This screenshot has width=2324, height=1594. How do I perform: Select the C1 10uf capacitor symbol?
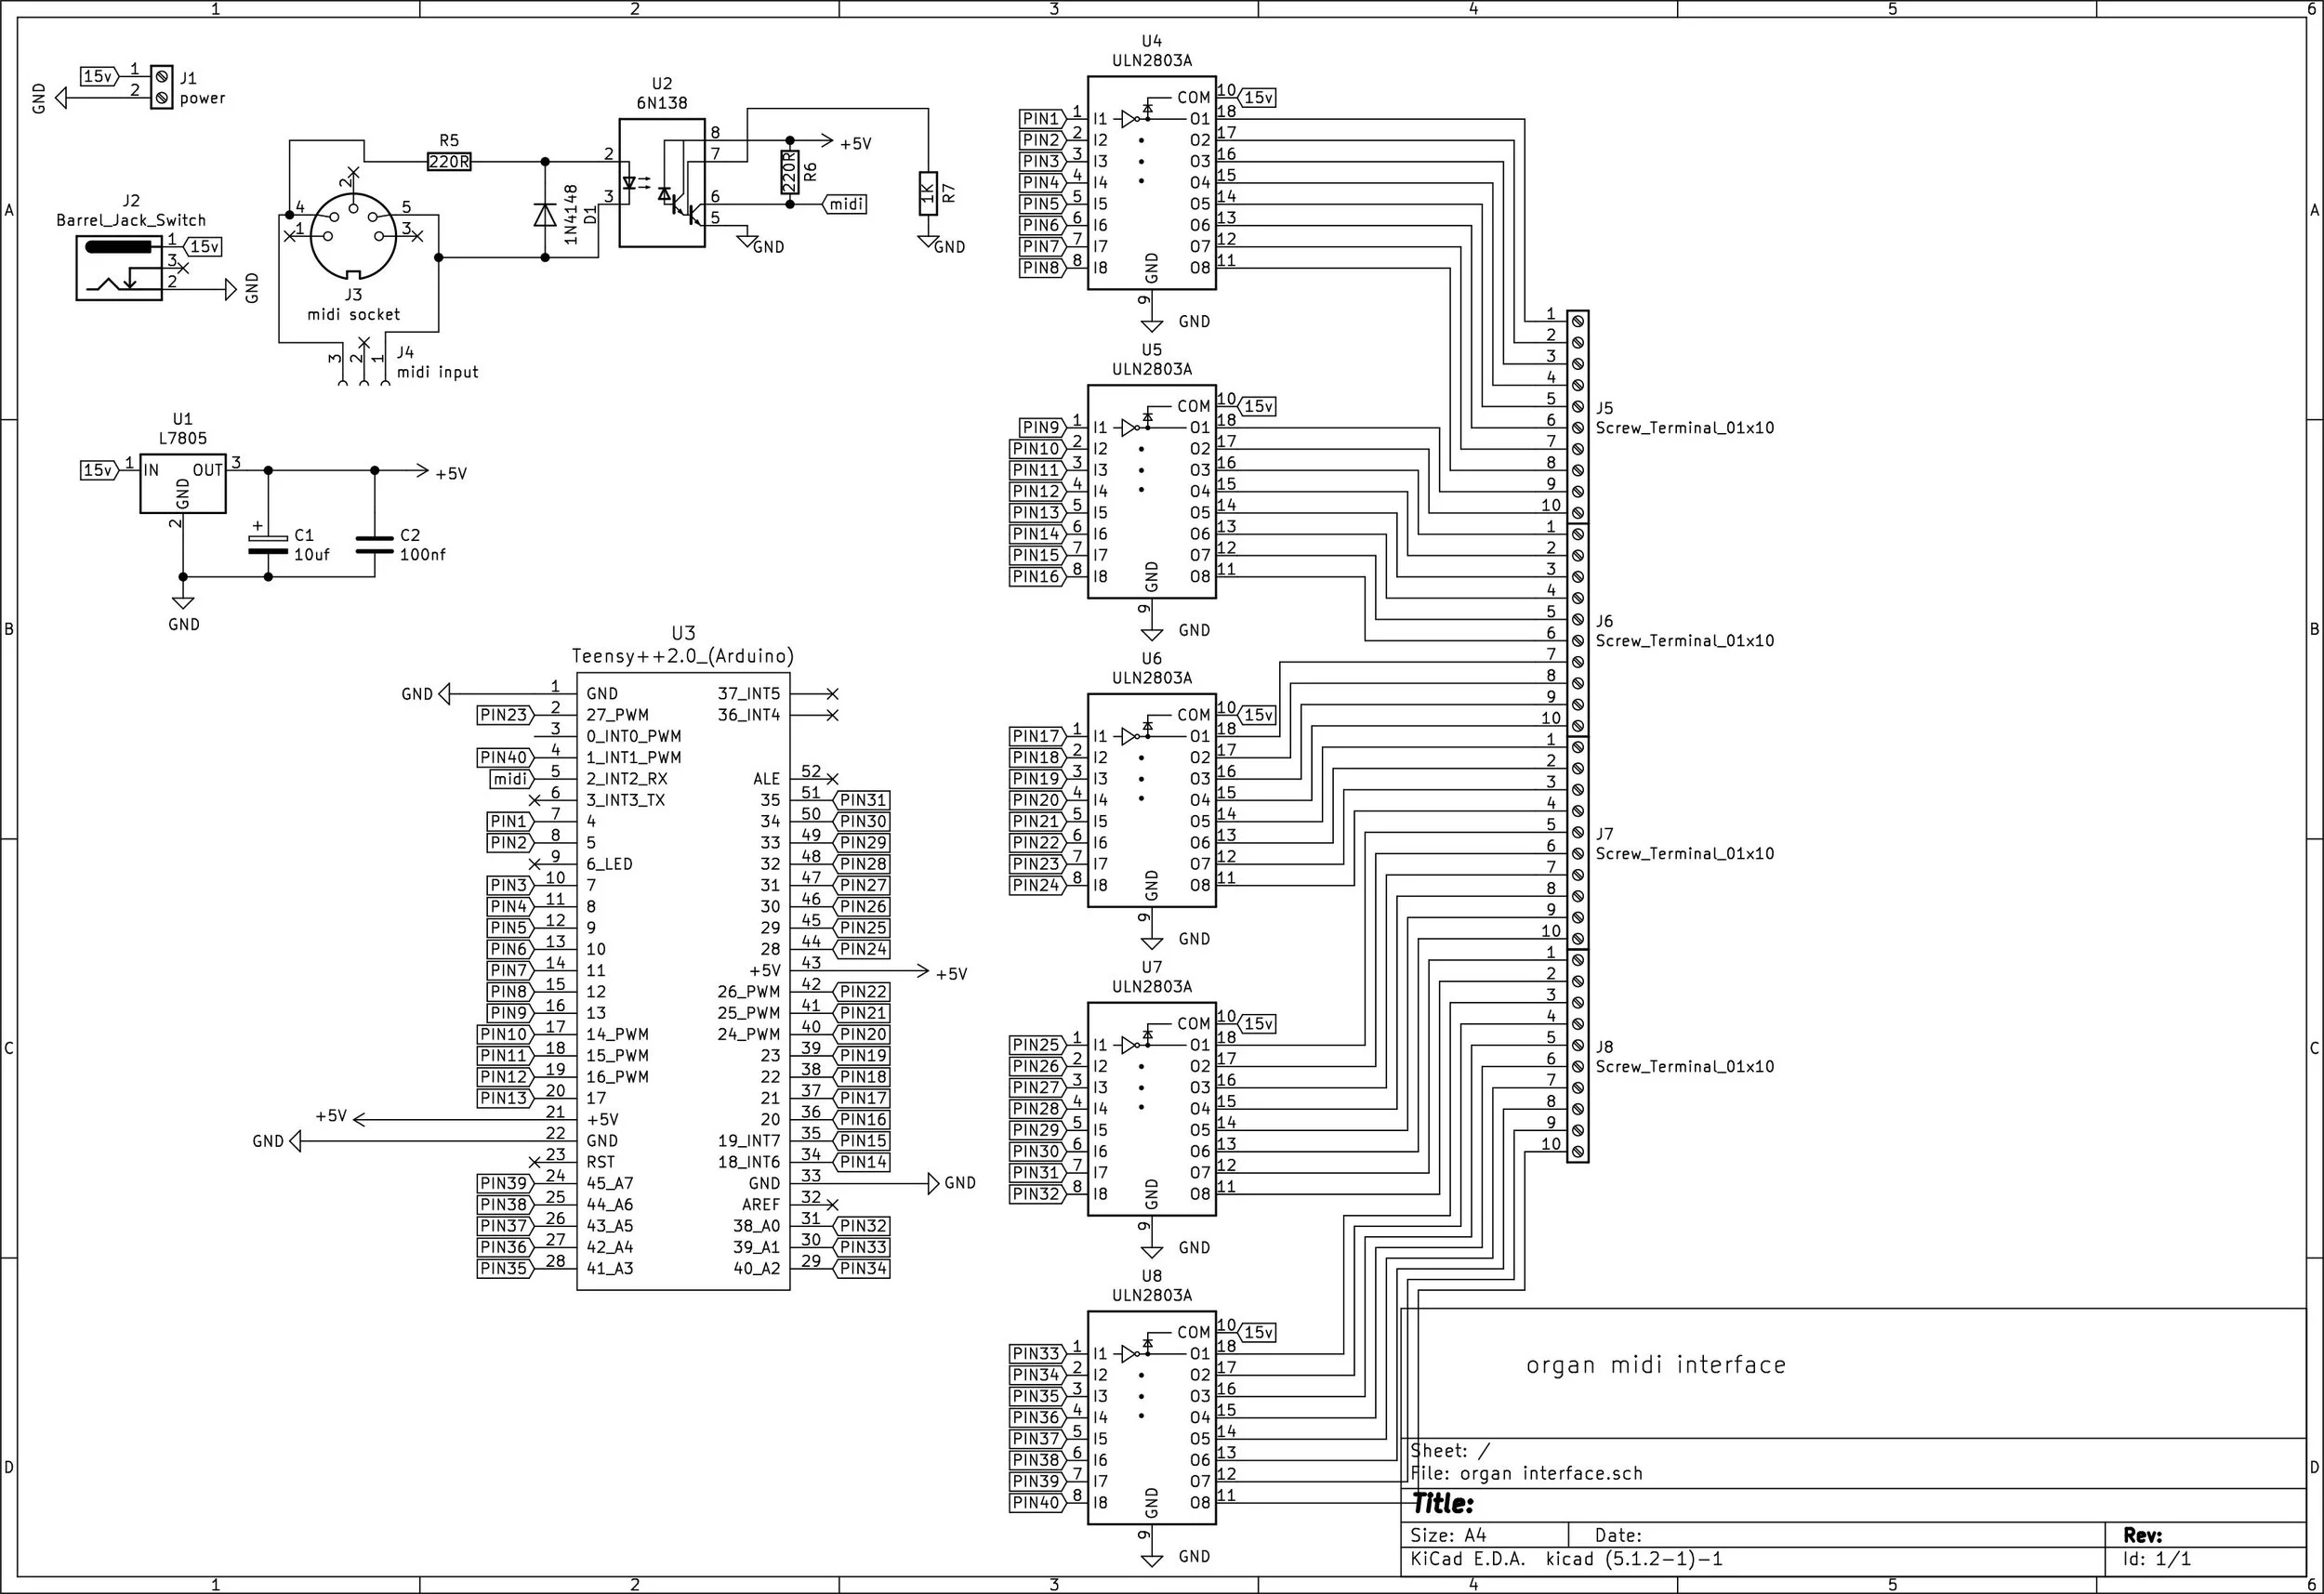pyautogui.click(x=268, y=544)
